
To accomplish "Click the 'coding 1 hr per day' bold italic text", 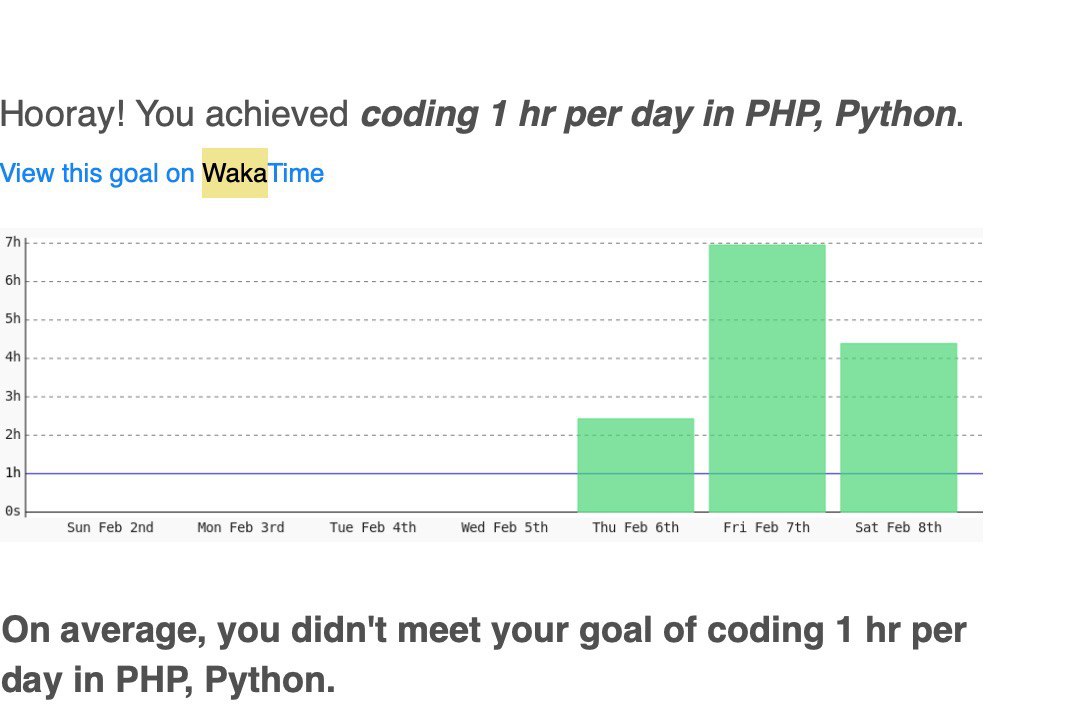I will coord(526,114).
